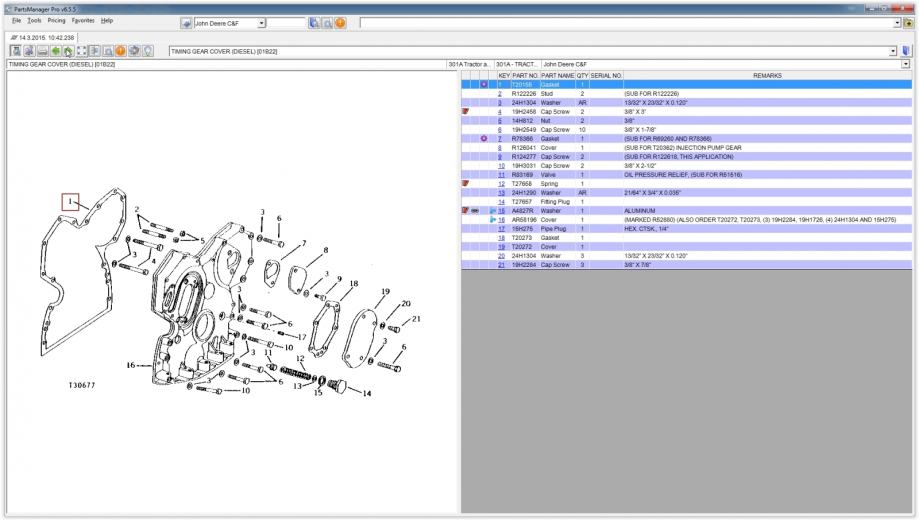Click the green back arrow toolbar icon
Viewport: 919px width, 520px height.
click(56, 51)
